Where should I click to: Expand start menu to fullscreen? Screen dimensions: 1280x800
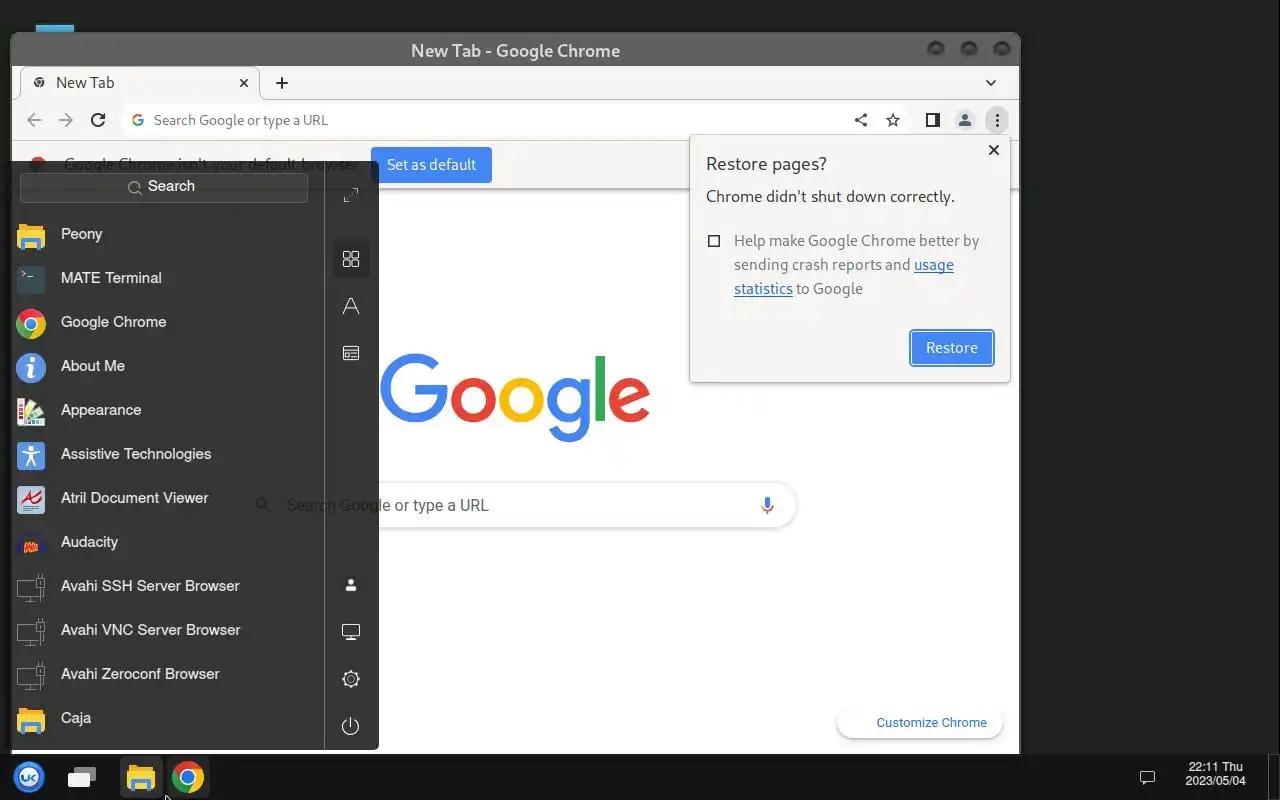click(x=351, y=195)
